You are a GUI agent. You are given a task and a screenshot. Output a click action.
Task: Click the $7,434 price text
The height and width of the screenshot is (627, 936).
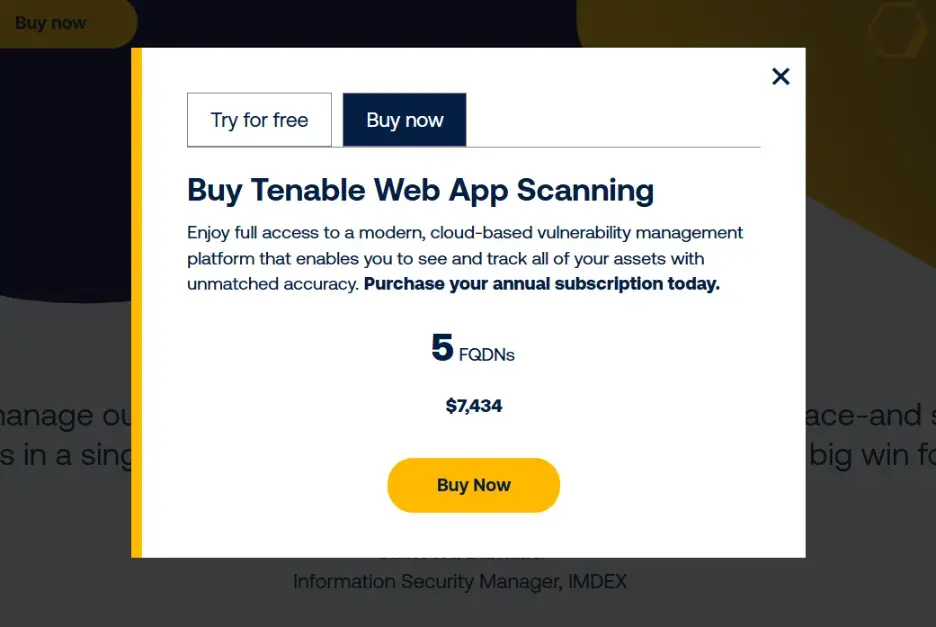coord(473,406)
